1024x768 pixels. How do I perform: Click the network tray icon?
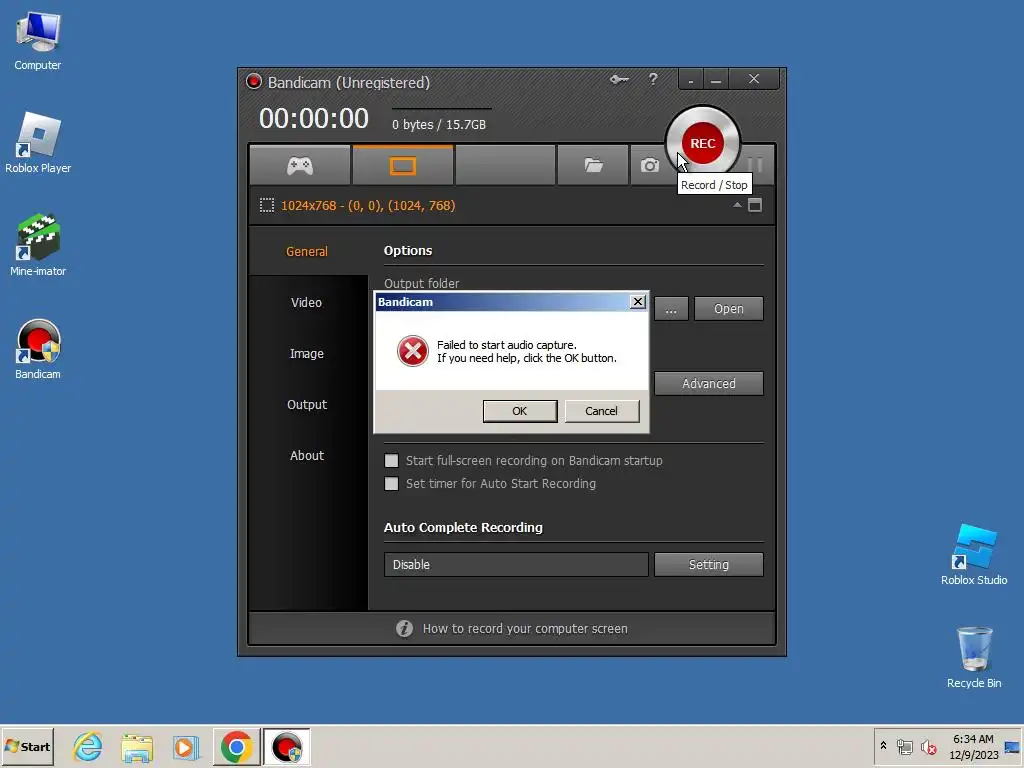904,746
